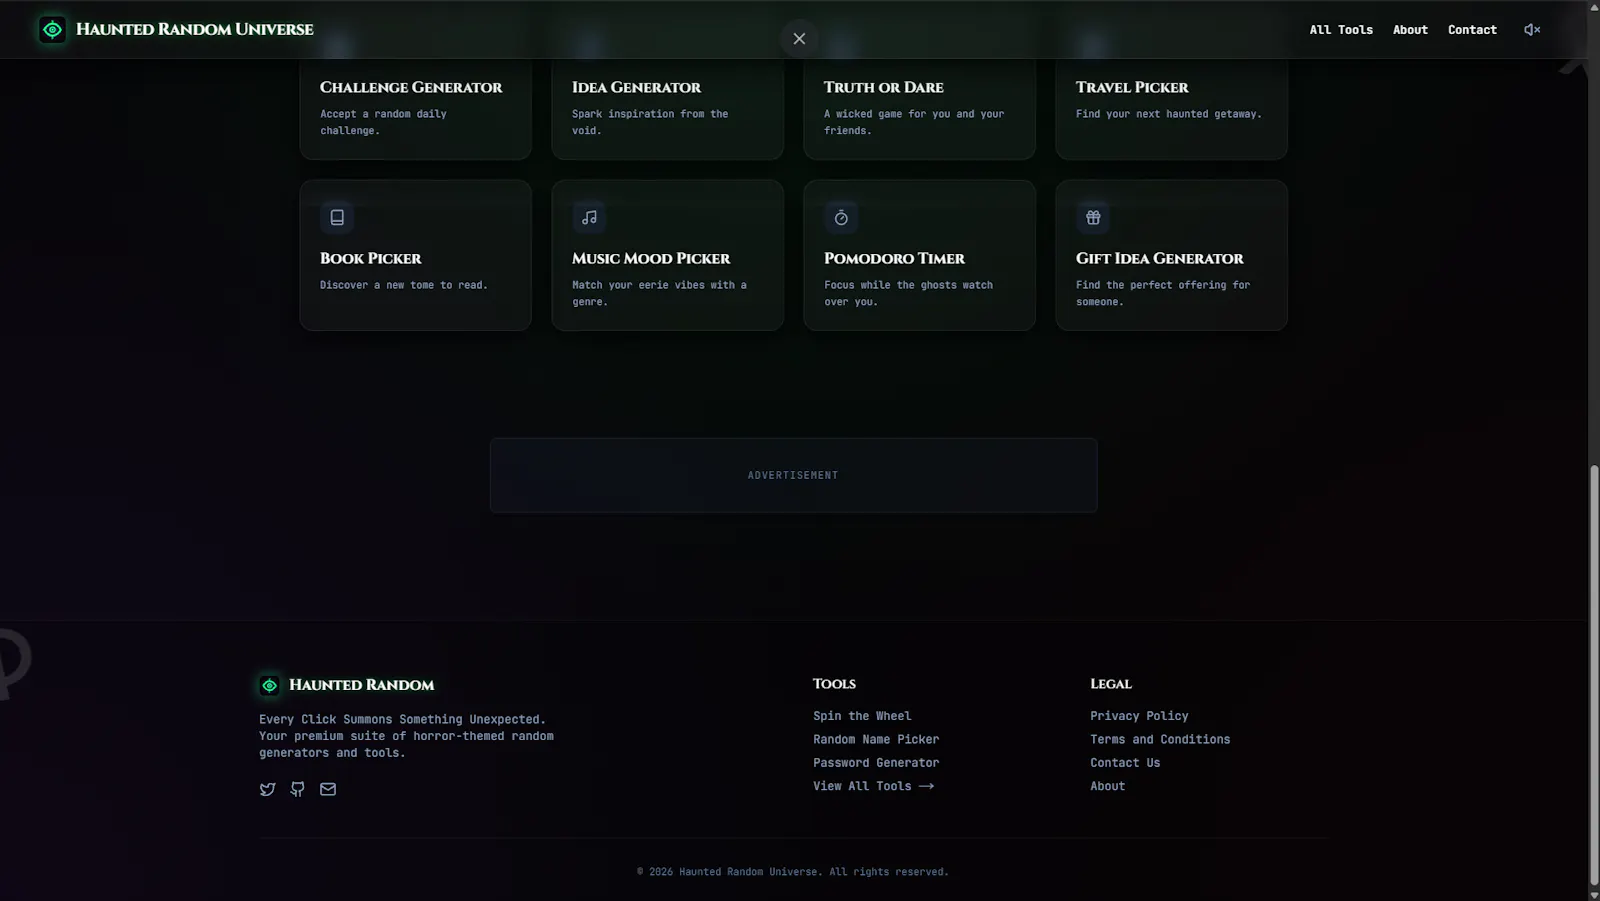This screenshot has width=1600, height=901.
Task: Open the Travel Picker card
Action: [x=1171, y=108]
